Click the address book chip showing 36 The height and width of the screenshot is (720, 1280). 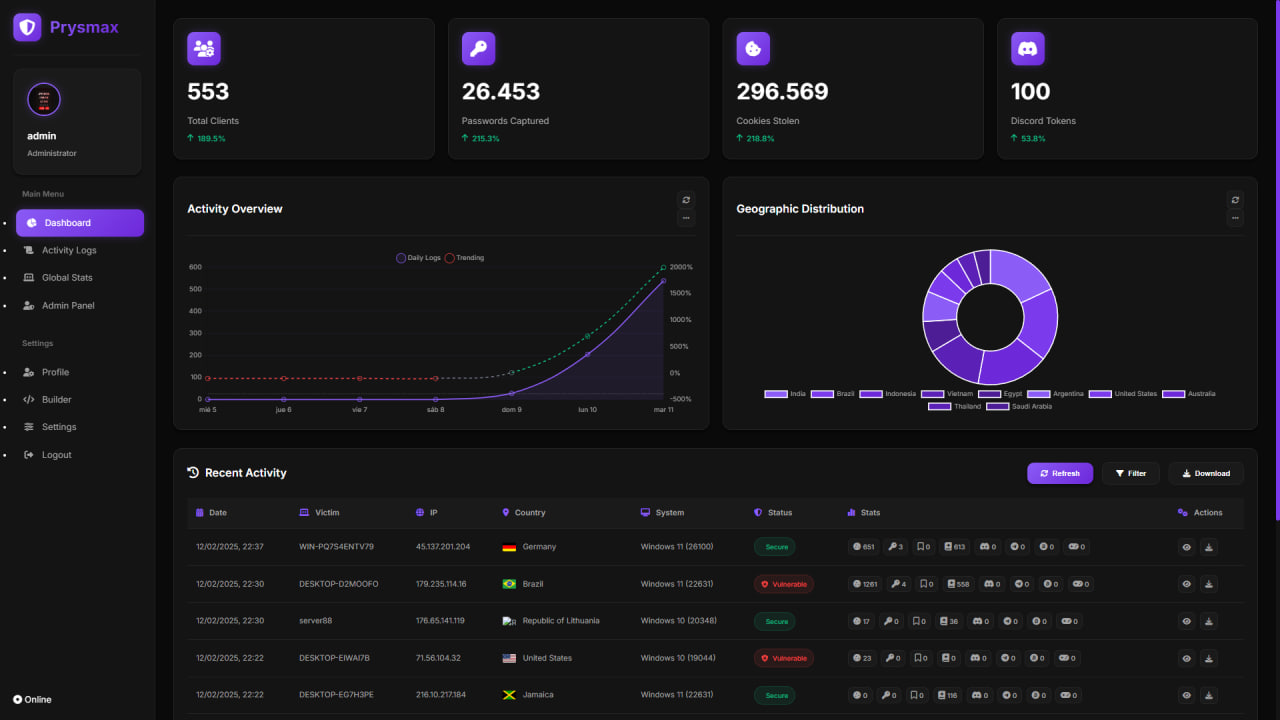click(949, 621)
